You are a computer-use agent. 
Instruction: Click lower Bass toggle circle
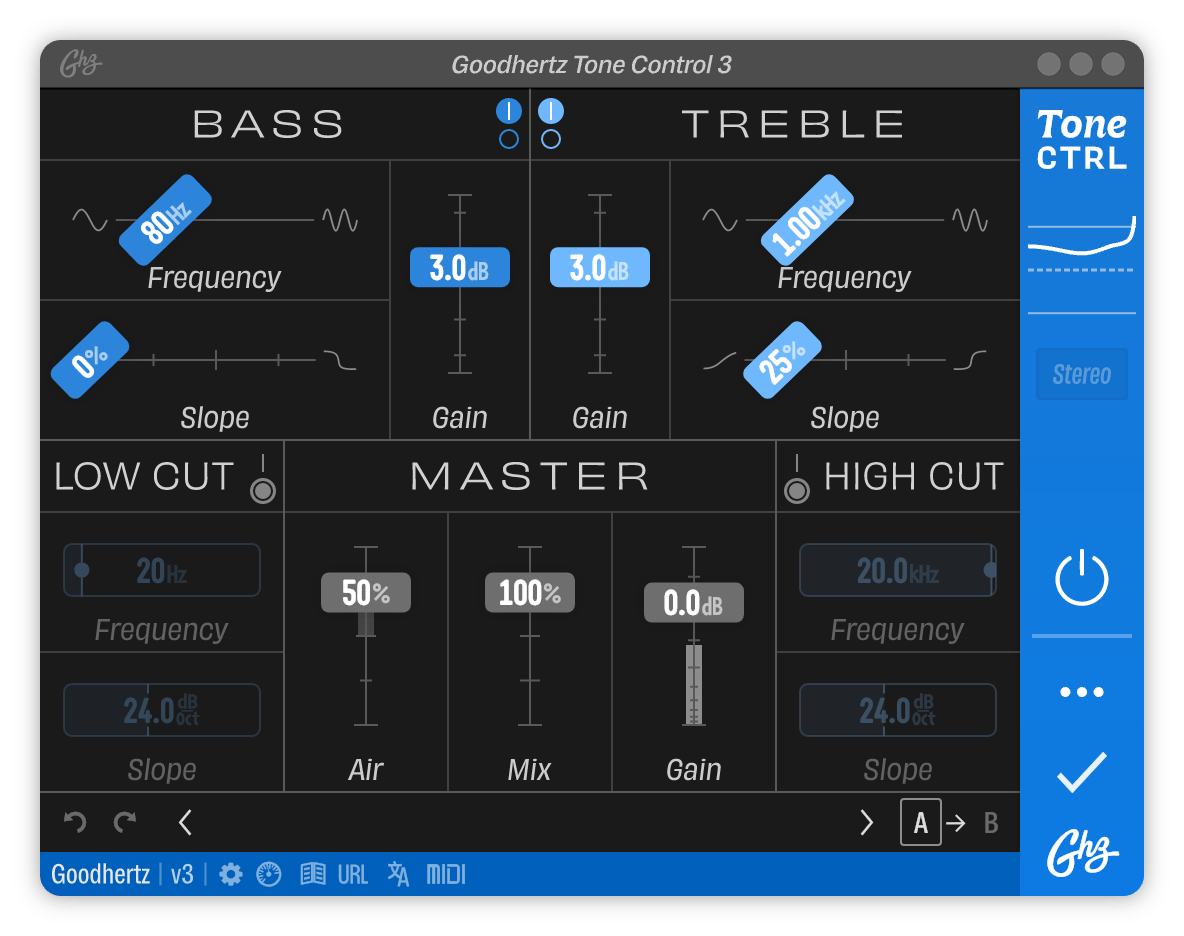tap(509, 139)
